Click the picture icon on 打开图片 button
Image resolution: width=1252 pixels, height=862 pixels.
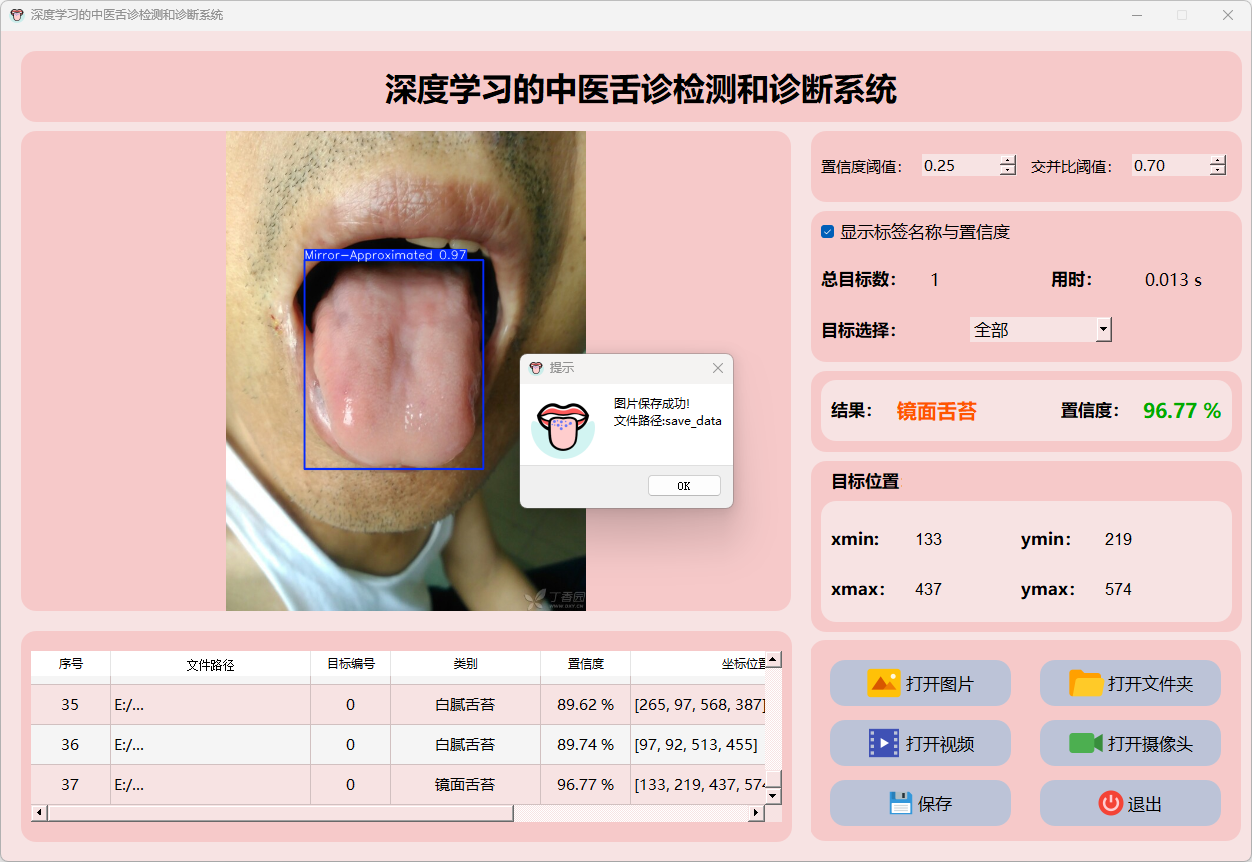[884, 684]
